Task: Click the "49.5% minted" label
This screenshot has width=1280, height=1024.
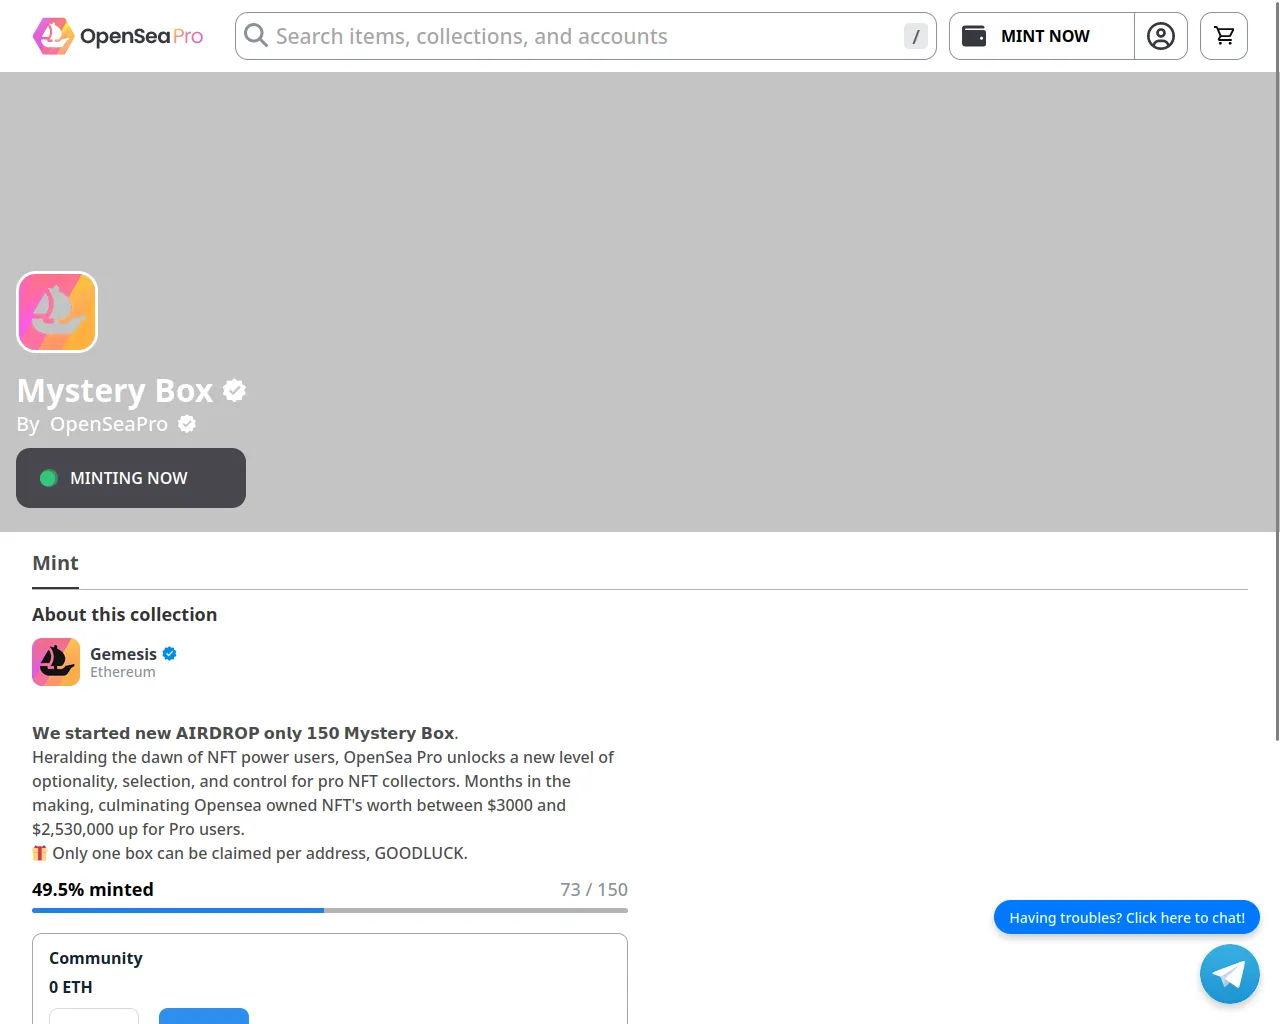Action: 93,890
